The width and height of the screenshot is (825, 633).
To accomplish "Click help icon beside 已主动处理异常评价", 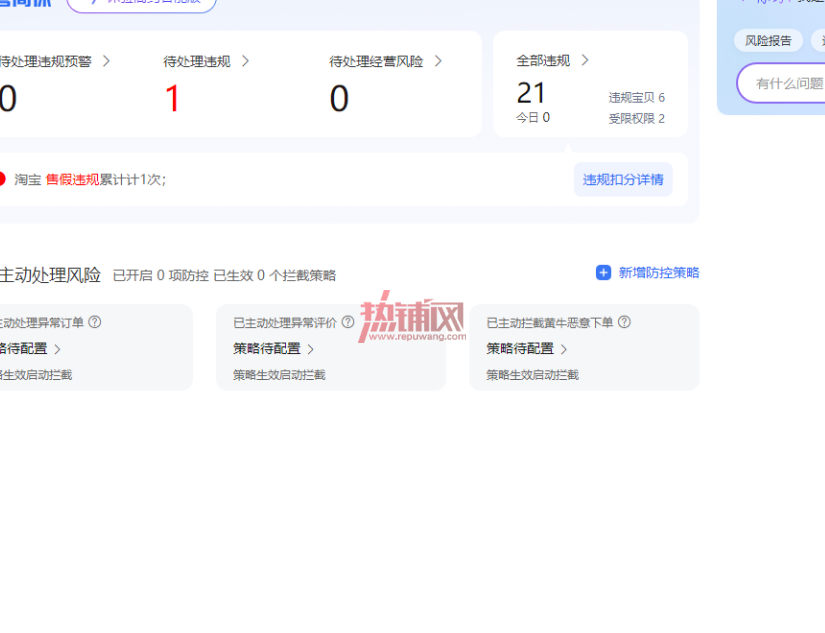I will coord(348,322).
